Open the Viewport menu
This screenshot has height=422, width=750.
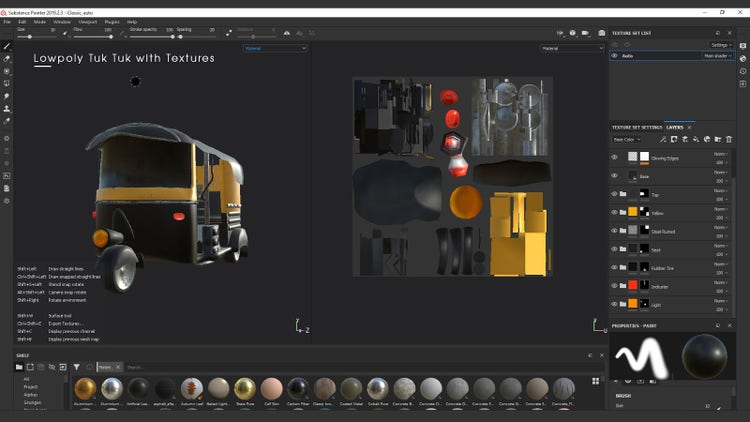(x=88, y=21)
